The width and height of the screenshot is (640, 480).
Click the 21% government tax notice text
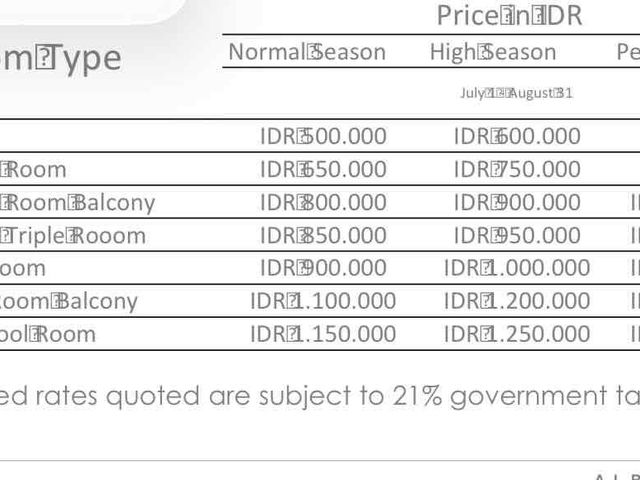(x=320, y=396)
